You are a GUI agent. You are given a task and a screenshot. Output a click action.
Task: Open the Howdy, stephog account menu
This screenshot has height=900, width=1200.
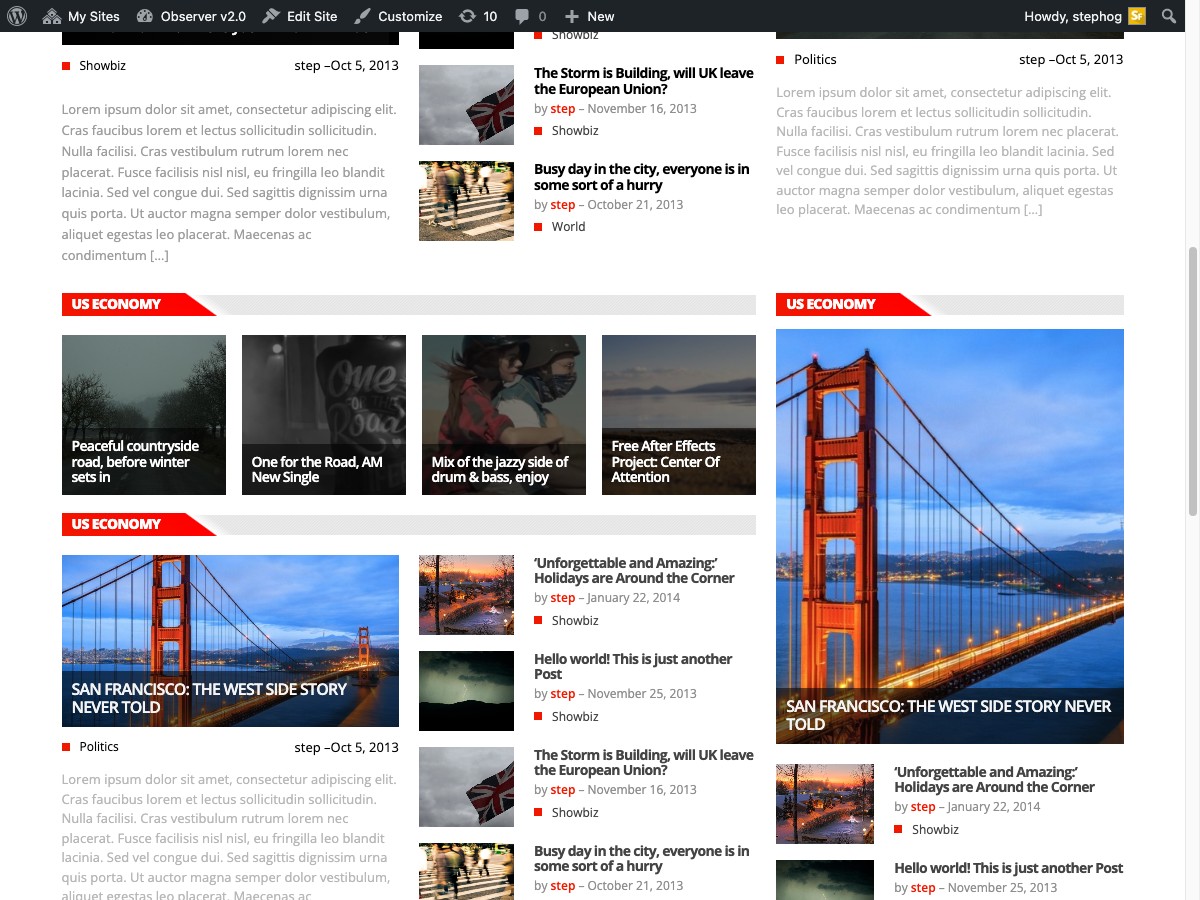click(1073, 16)
